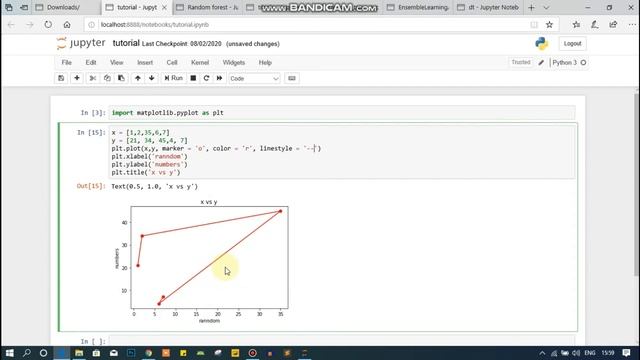This screenshot has height=360, width=640.
Task: Interrupt the kernel with stop icon
Action: pyautogui.click(x=193, y=78)
